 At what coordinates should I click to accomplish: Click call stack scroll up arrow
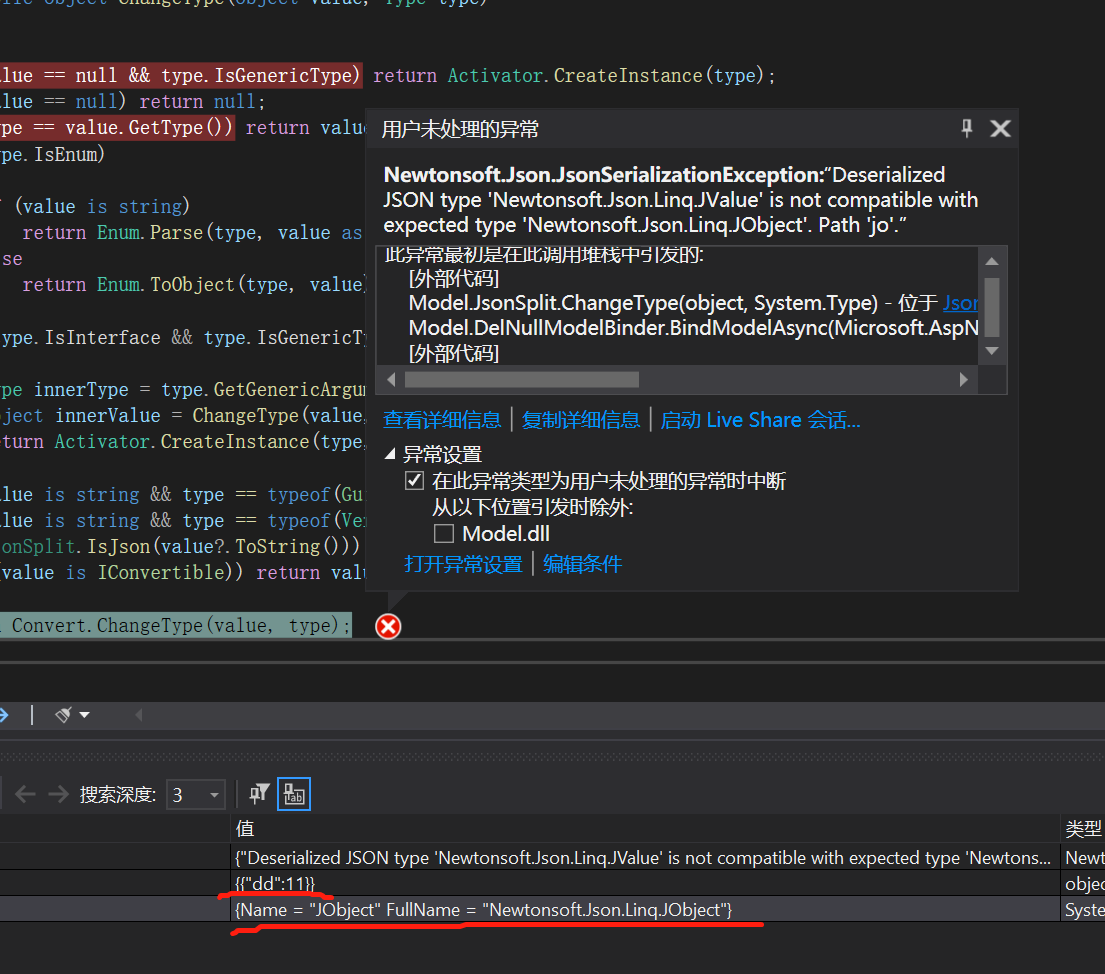(x=992, y=261)
